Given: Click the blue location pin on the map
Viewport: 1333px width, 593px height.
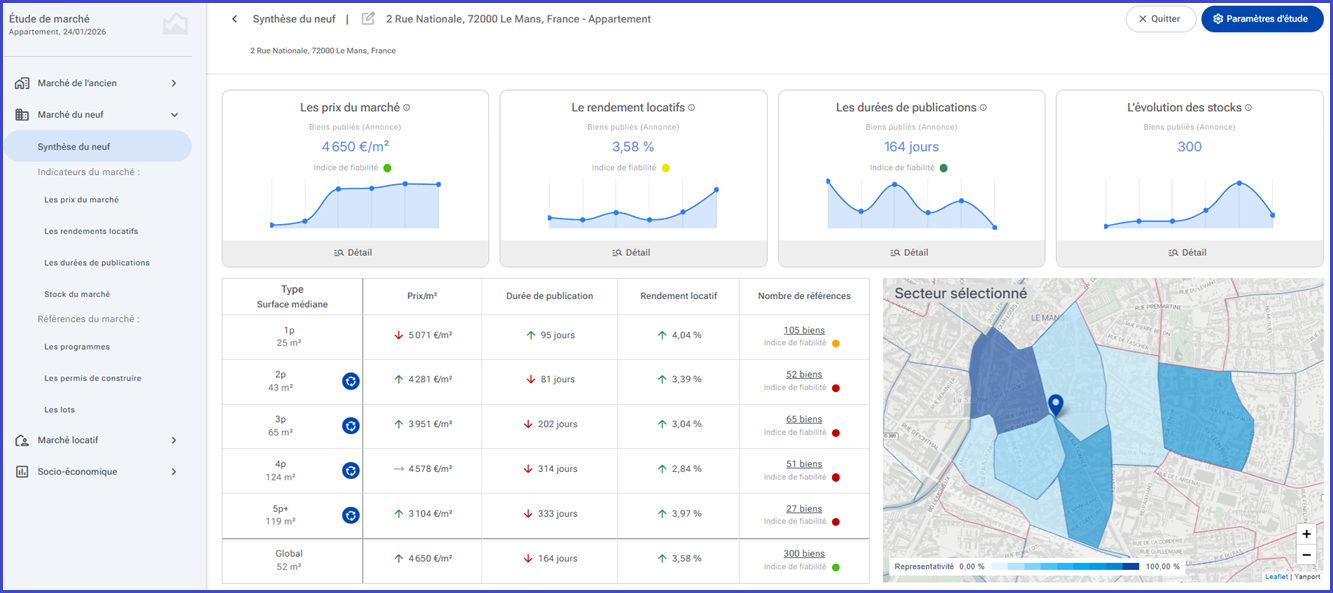Looking at the screenshot, I should pos(1055,405).
